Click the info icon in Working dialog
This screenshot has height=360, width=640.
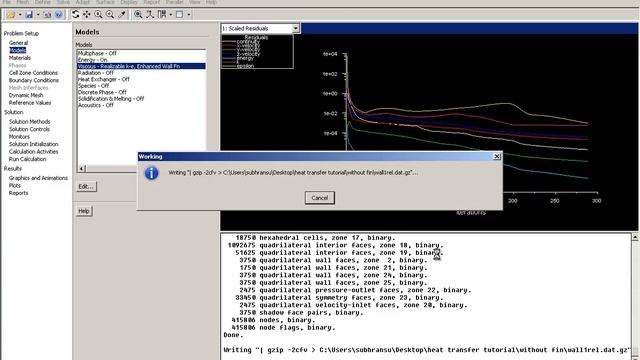[151, 173]
